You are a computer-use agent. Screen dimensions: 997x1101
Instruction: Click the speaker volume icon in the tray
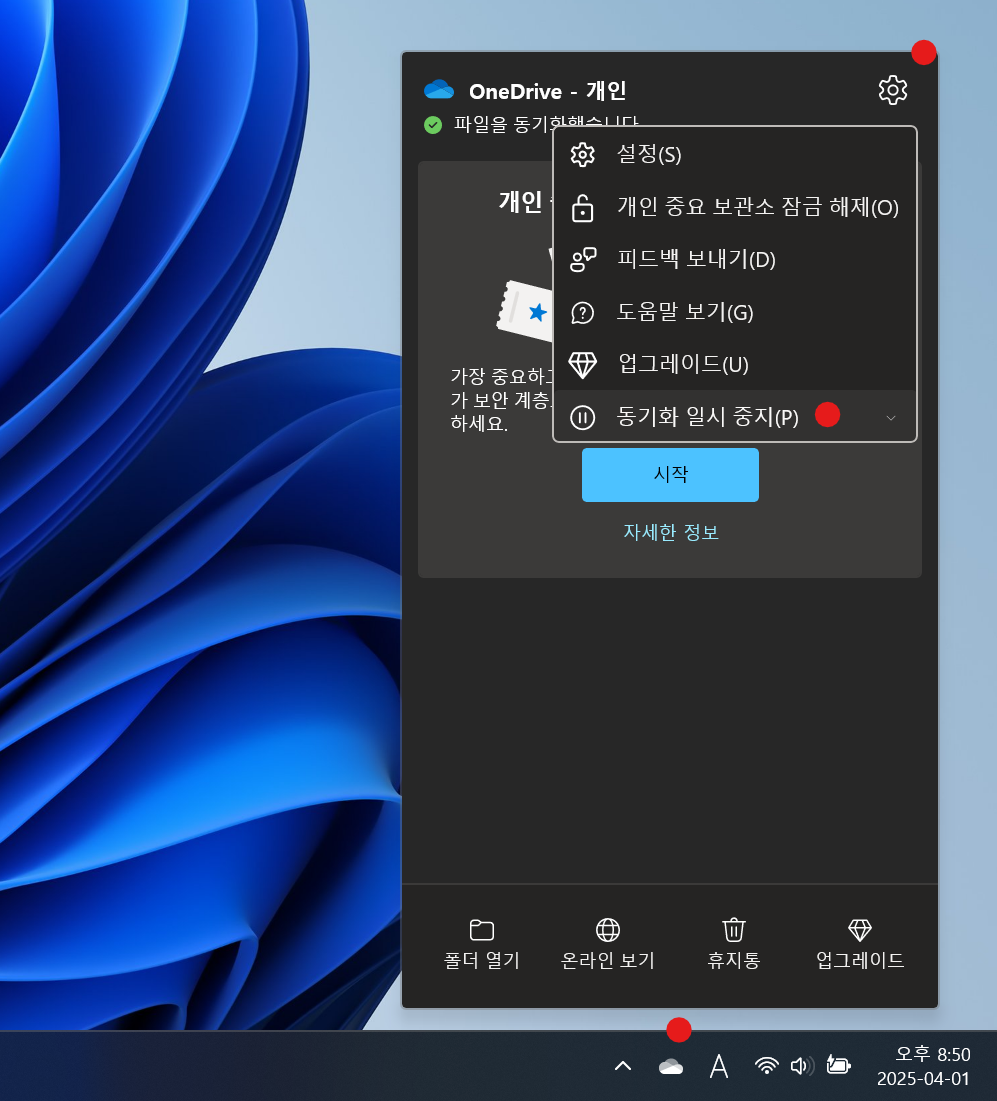tap(802, 1066)
